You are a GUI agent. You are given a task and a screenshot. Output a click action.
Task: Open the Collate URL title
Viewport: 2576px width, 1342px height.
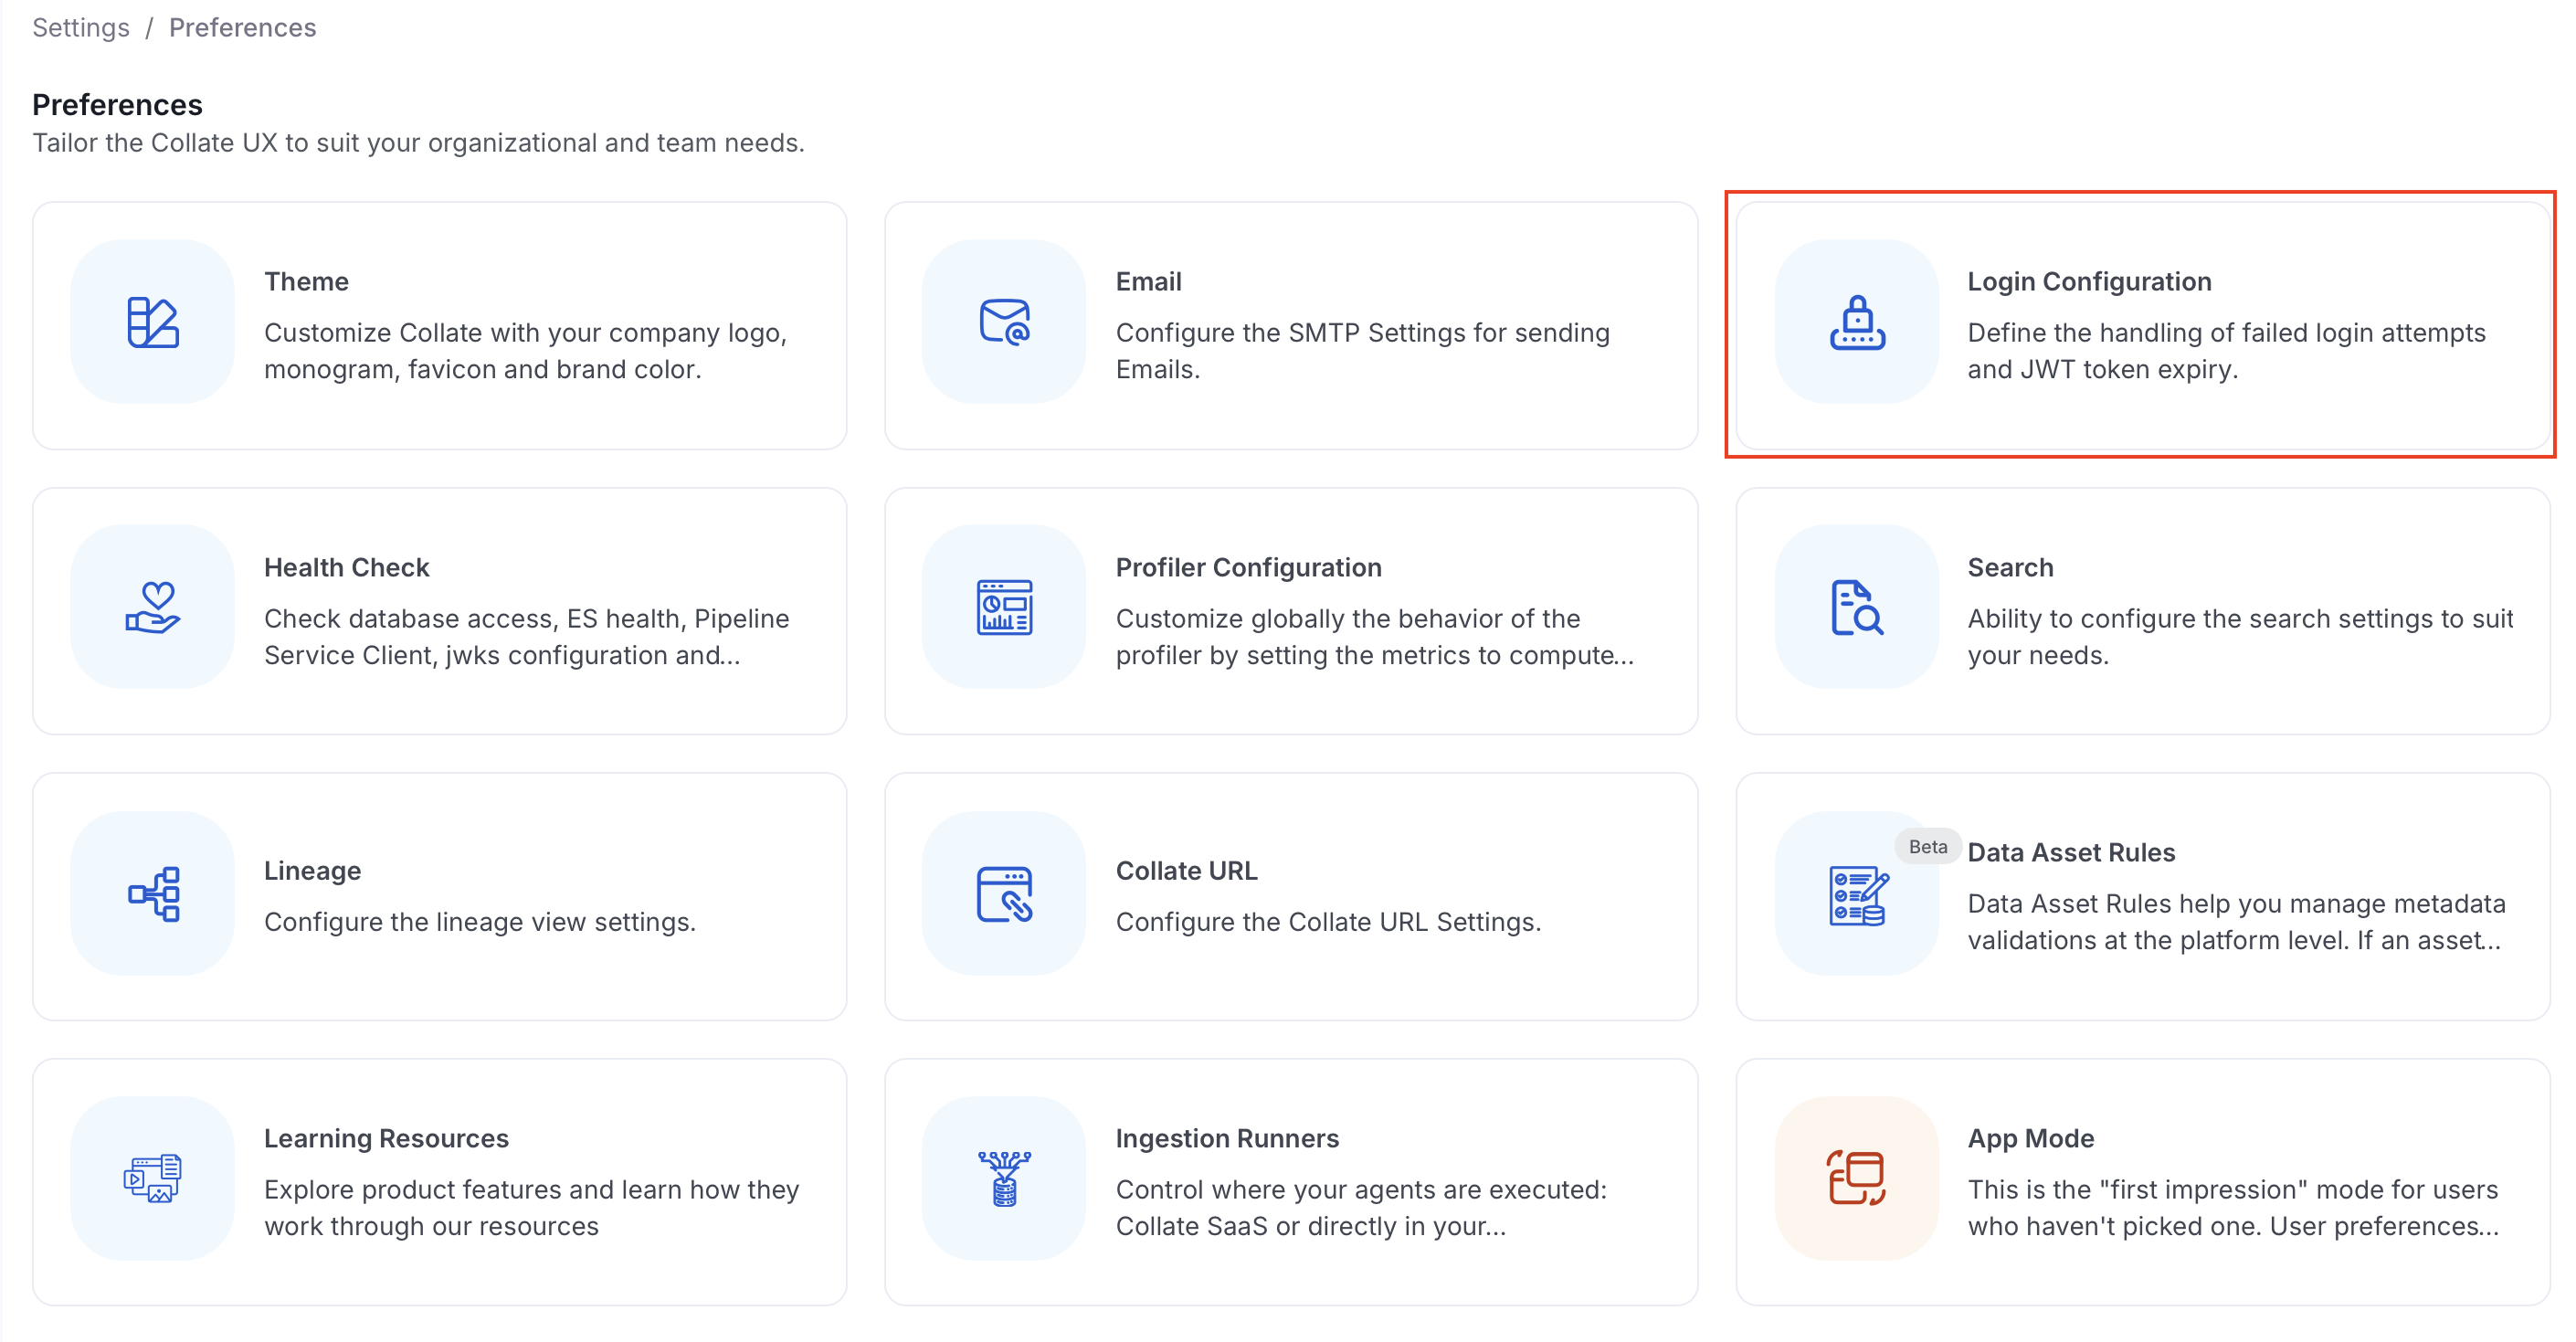point(1186,870)
